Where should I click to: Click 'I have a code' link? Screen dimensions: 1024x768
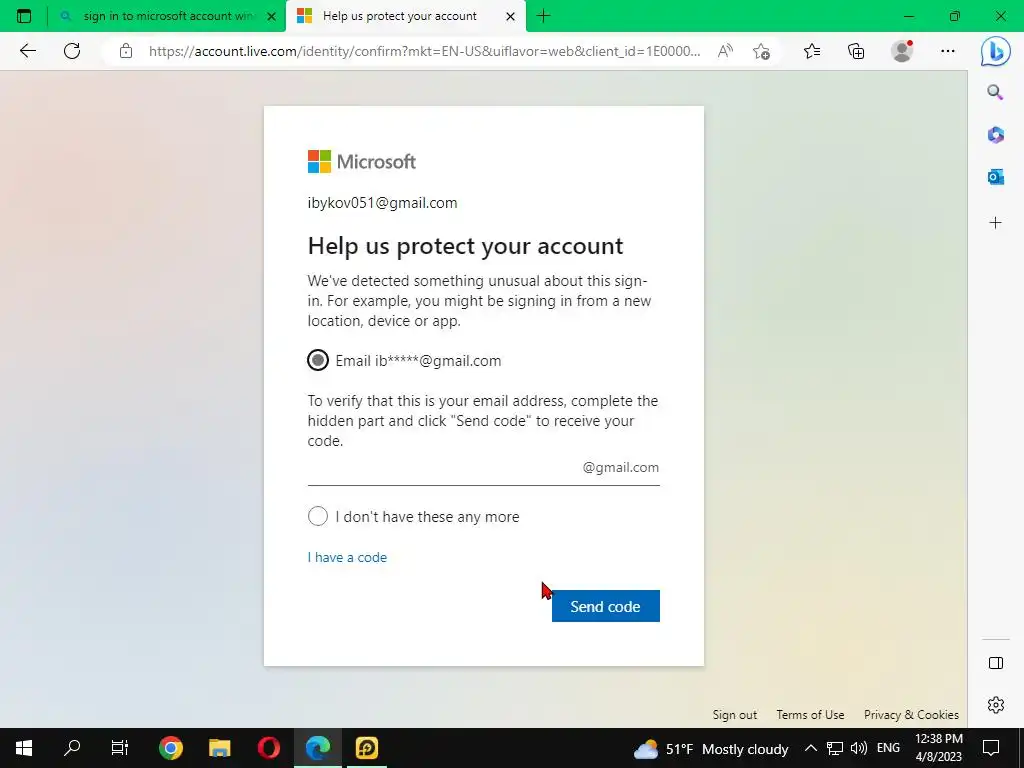(x=347, y=557)
